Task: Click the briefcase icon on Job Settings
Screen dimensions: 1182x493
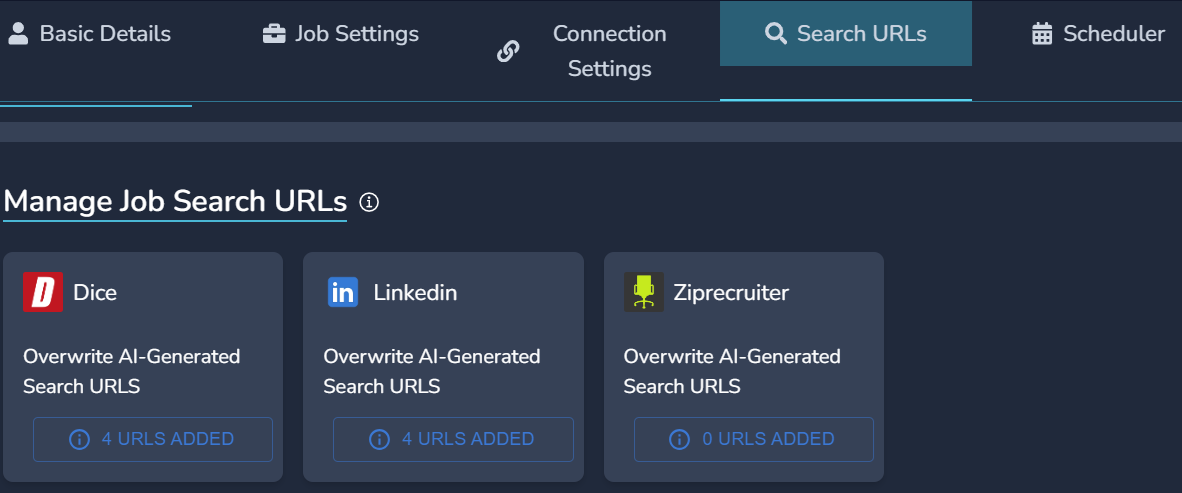Action: pos(273,34)
